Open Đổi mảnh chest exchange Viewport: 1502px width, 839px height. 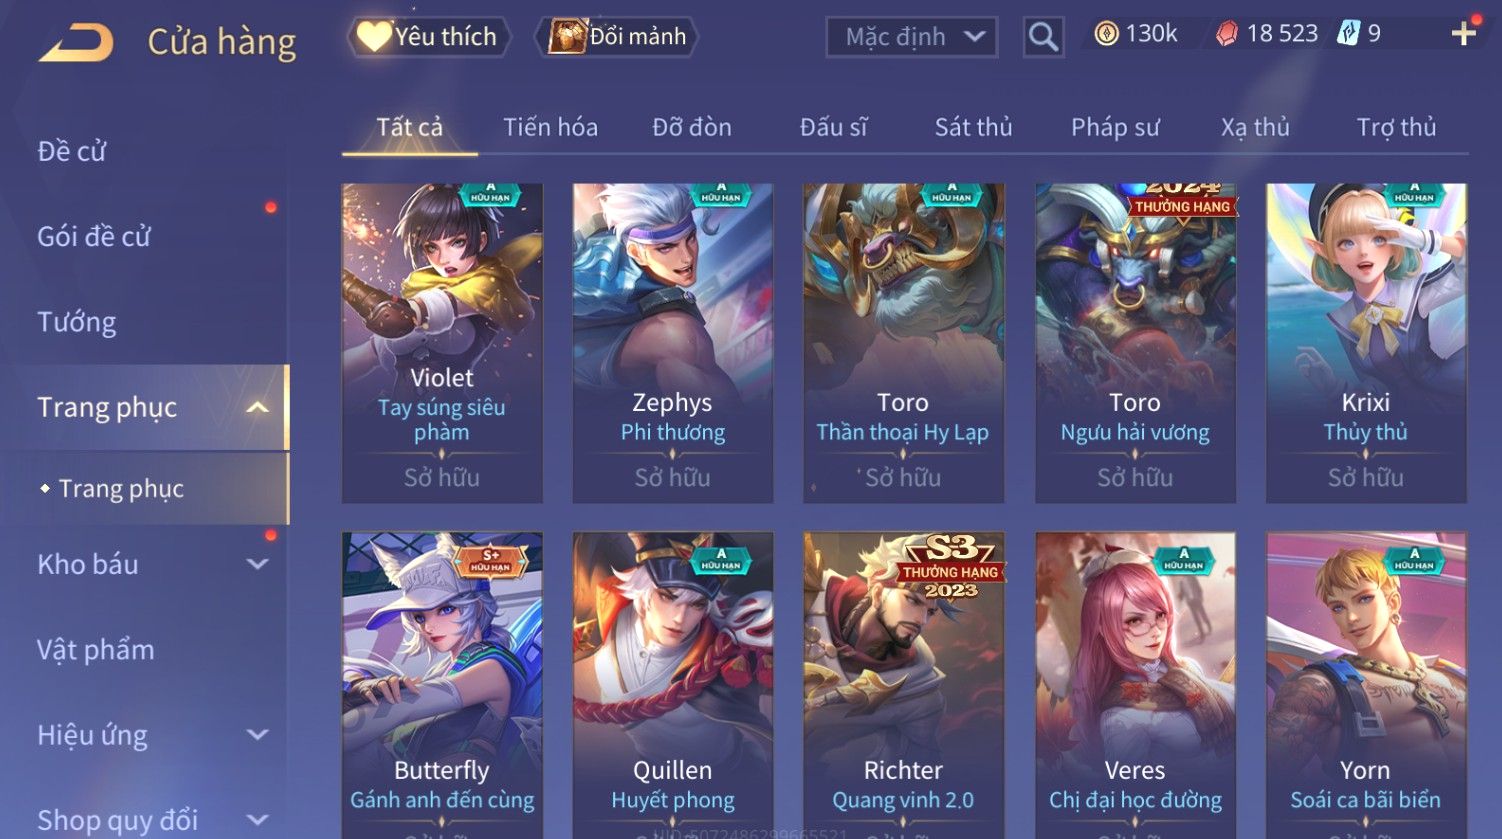(x=618, y=37)
